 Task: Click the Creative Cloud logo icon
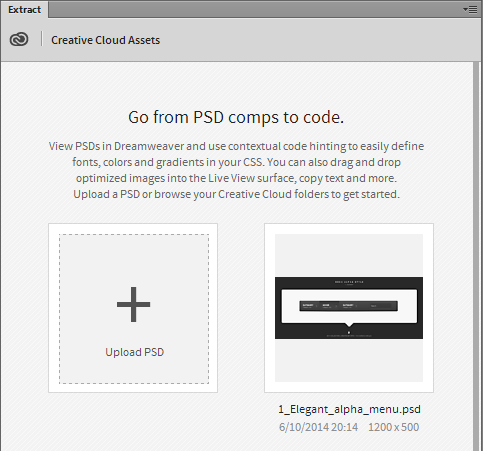(19, 39)
